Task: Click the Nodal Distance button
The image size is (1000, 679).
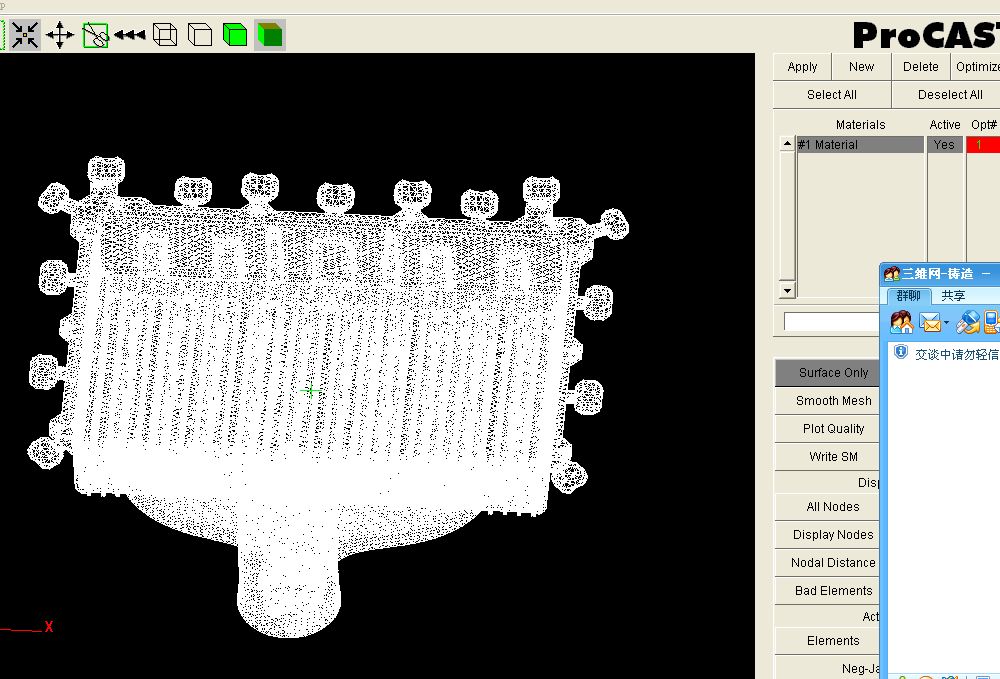Action: pyautogui.click(x=827, y=563)
